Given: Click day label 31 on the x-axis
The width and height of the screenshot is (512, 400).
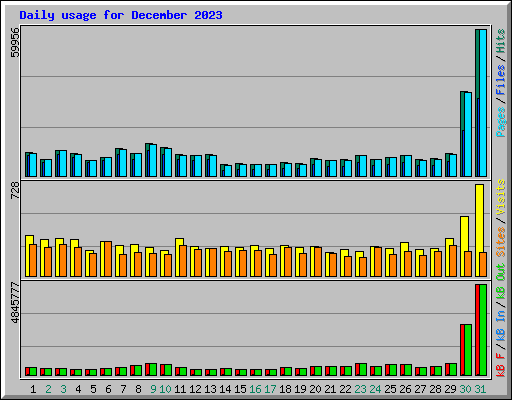Looking at the screenshot, I should (x=480, y=389).
